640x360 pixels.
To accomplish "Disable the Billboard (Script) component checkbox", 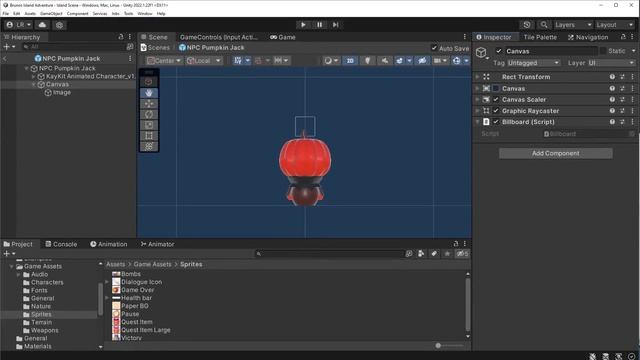I will (496, 122).
